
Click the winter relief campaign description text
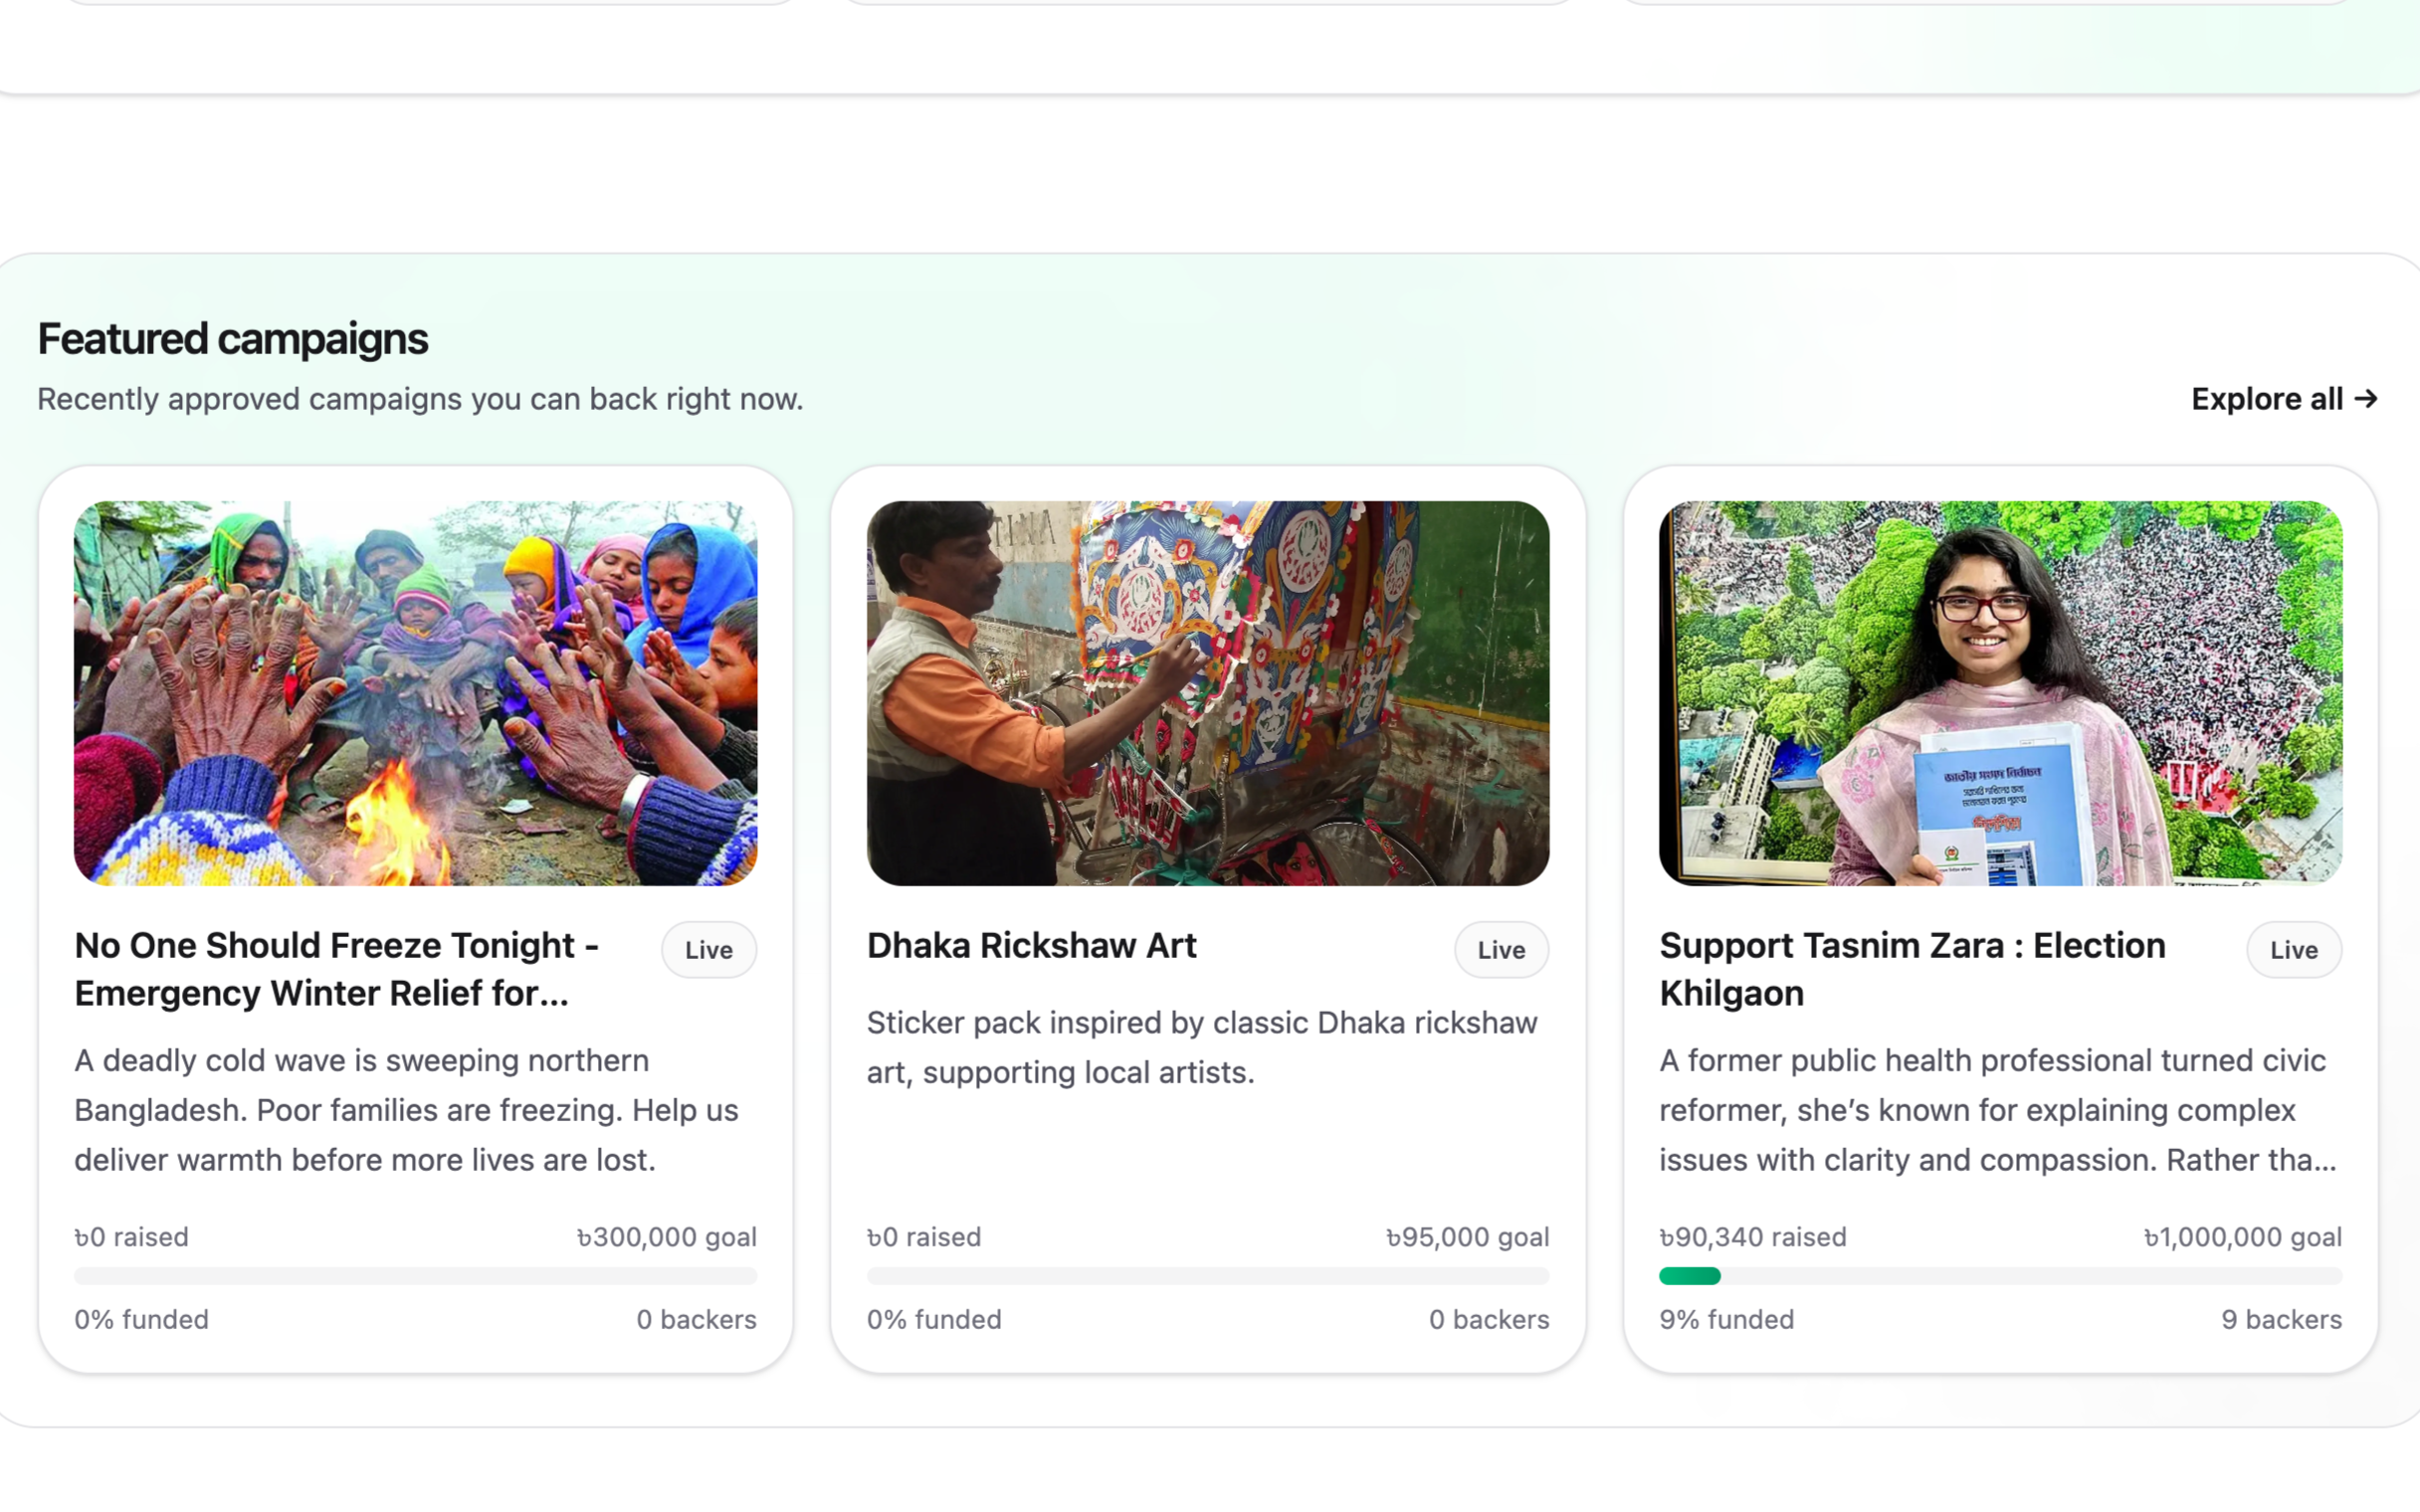click(x=406, y=1110)
